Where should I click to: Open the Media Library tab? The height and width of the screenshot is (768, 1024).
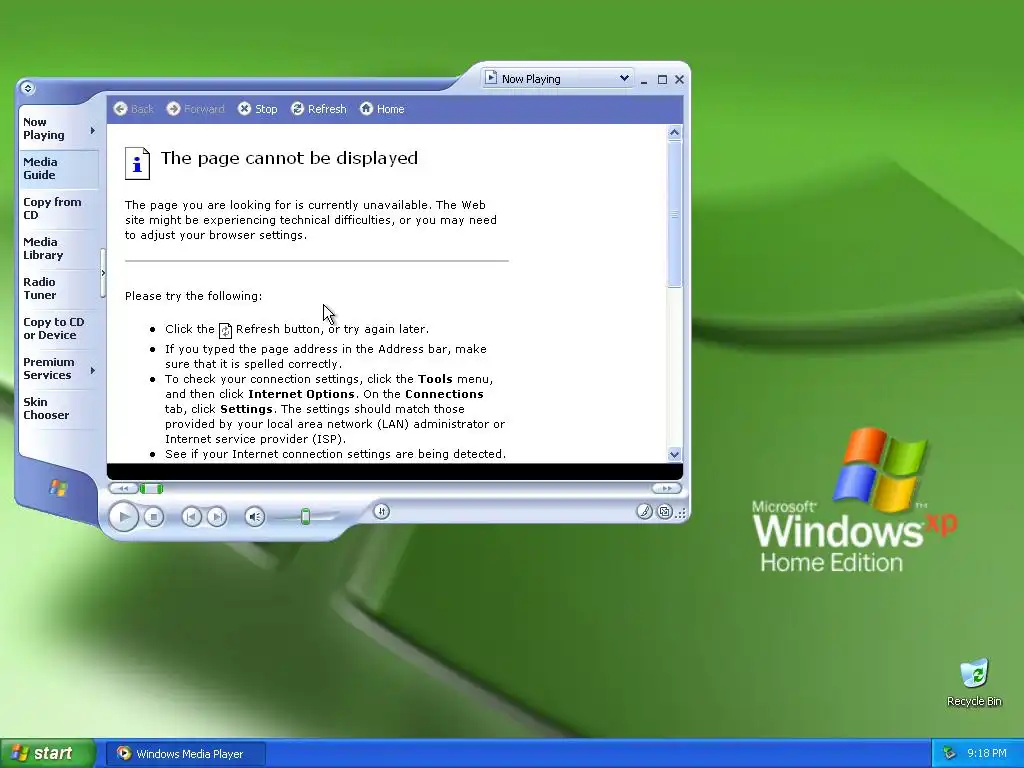click(x=59, y=248)
